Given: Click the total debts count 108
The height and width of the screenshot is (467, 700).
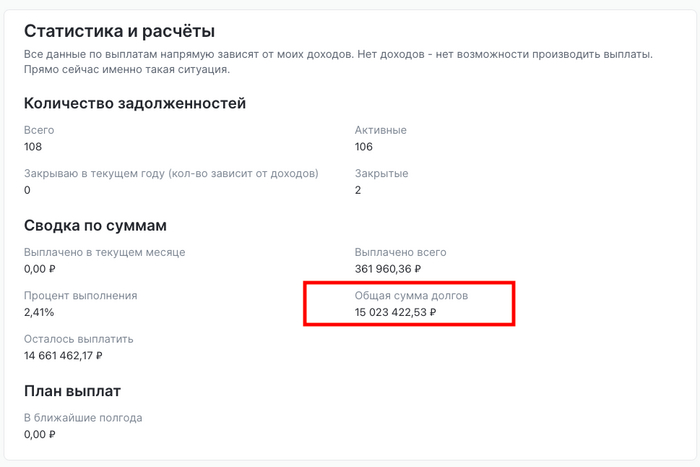Looking at the screenshot, I should pyautogui.click(x=33, y=147).
